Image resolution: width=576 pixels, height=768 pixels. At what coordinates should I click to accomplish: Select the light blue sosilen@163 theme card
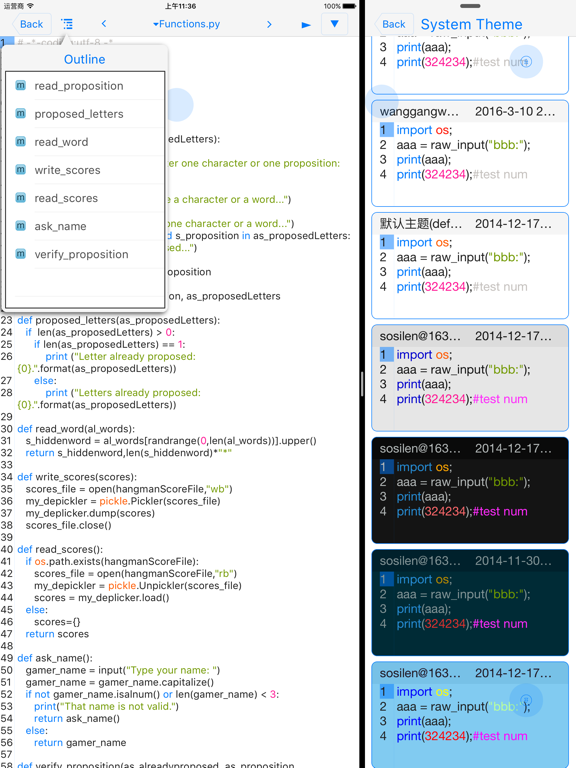(x=470, y=715)
